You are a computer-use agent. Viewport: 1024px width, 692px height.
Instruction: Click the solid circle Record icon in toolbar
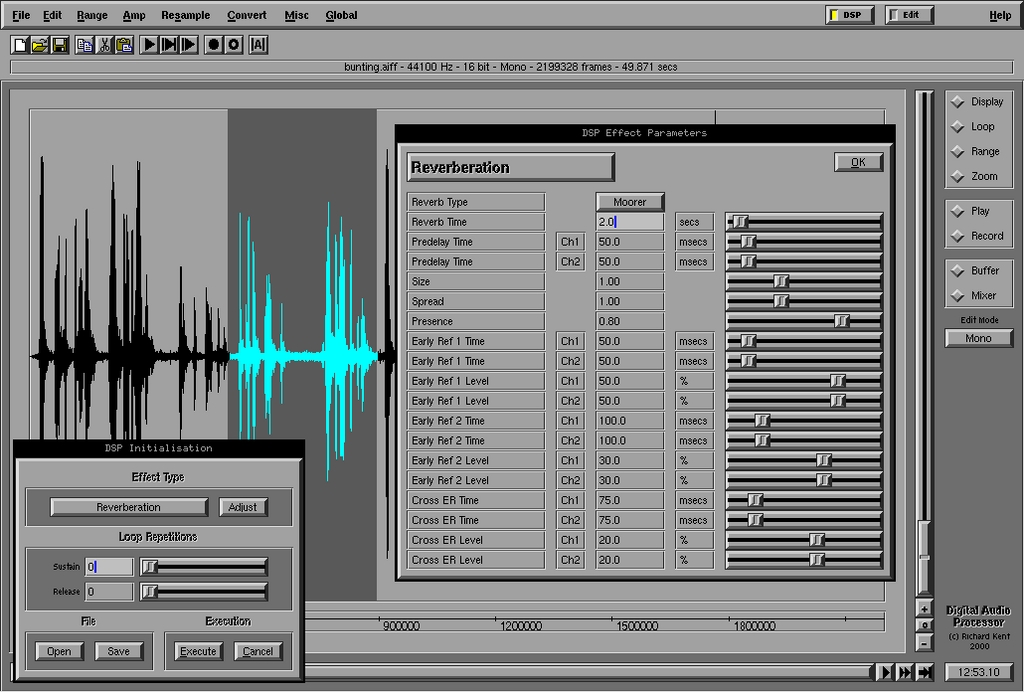[213, 45]
